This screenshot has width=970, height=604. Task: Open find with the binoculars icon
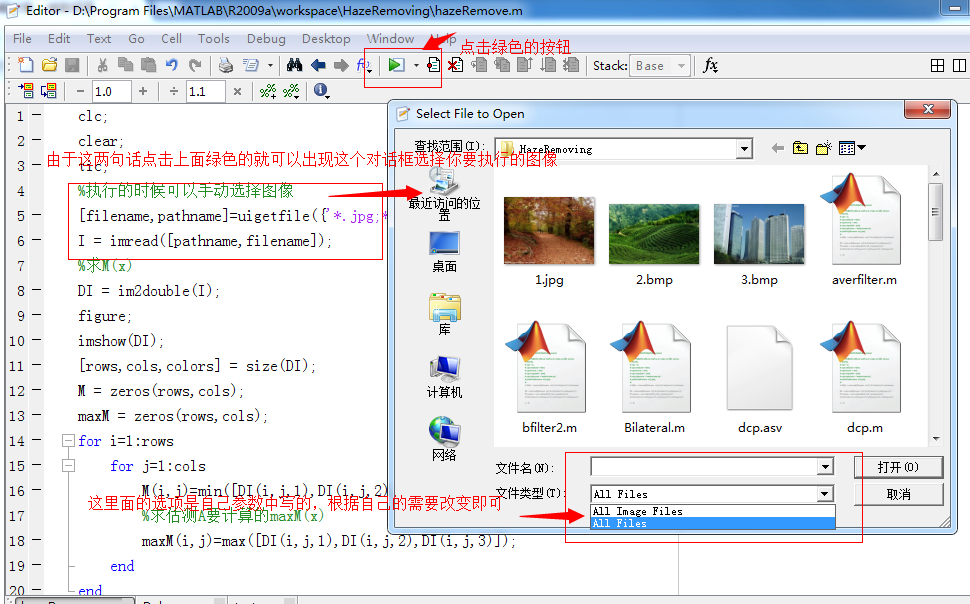point(294,65)
